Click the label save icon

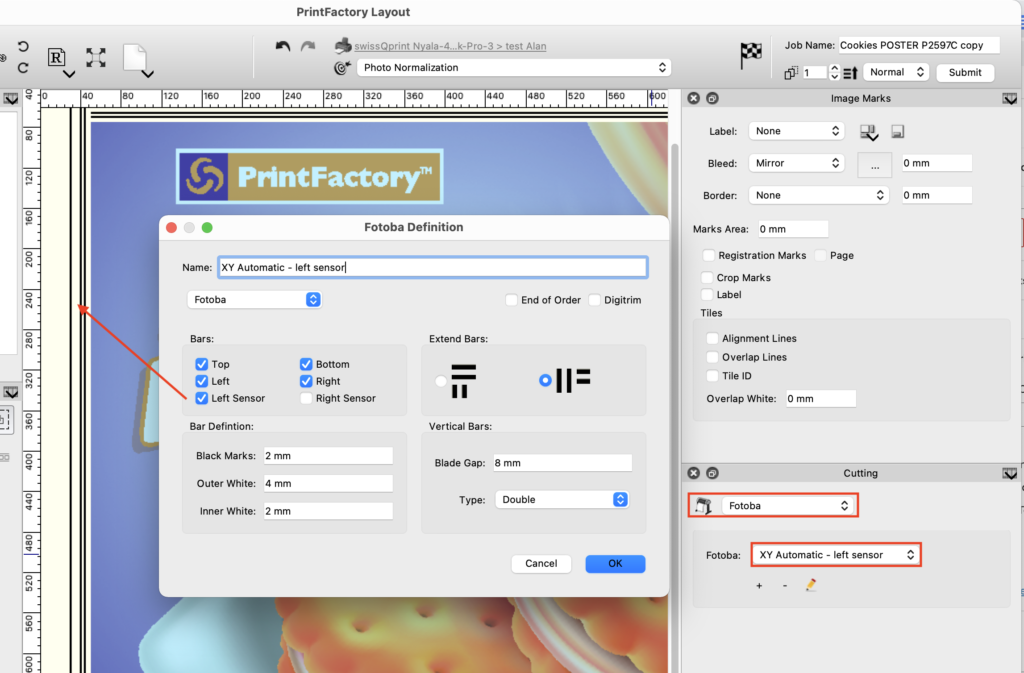coord(898,132)
